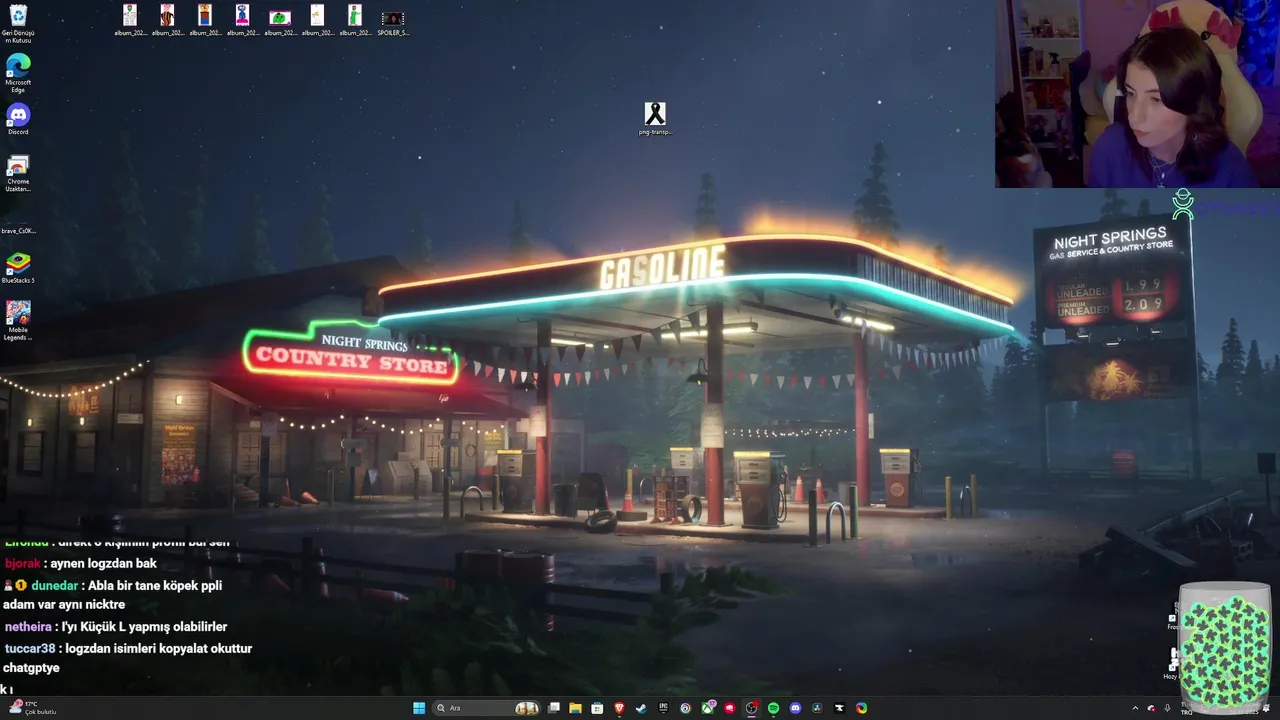Click the red notification tray icon

pos(1152,708)
